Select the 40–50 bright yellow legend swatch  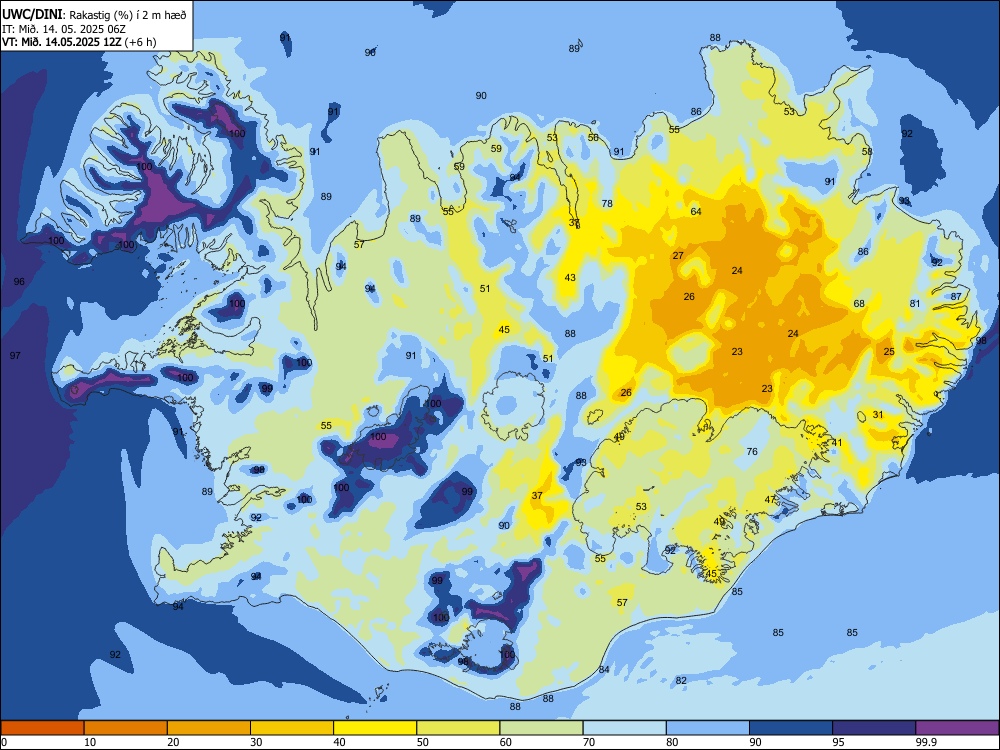click(x=375, y=728)
